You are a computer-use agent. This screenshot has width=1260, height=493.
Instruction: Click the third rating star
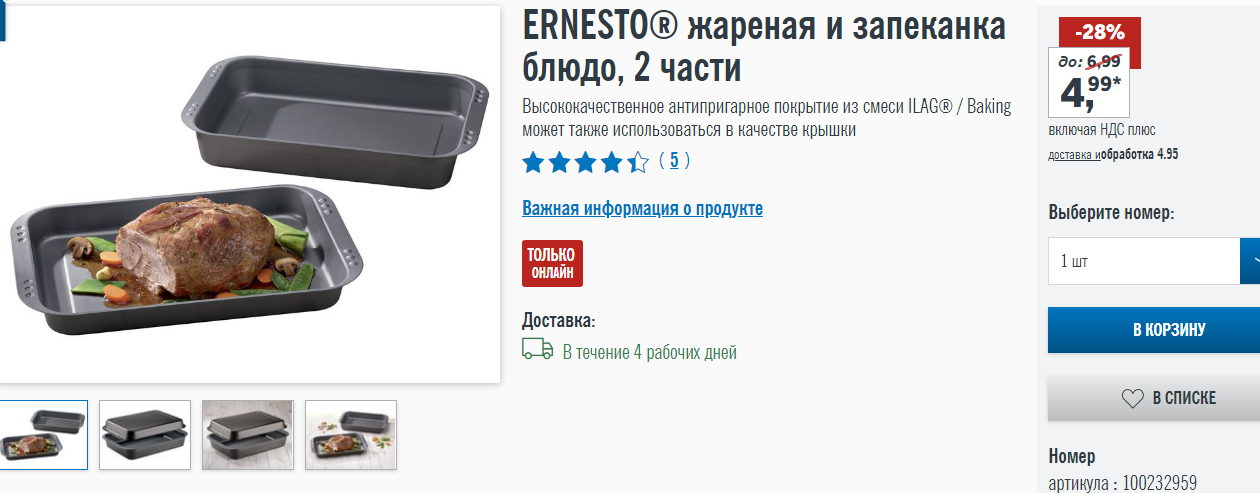(x=585, y=162)
